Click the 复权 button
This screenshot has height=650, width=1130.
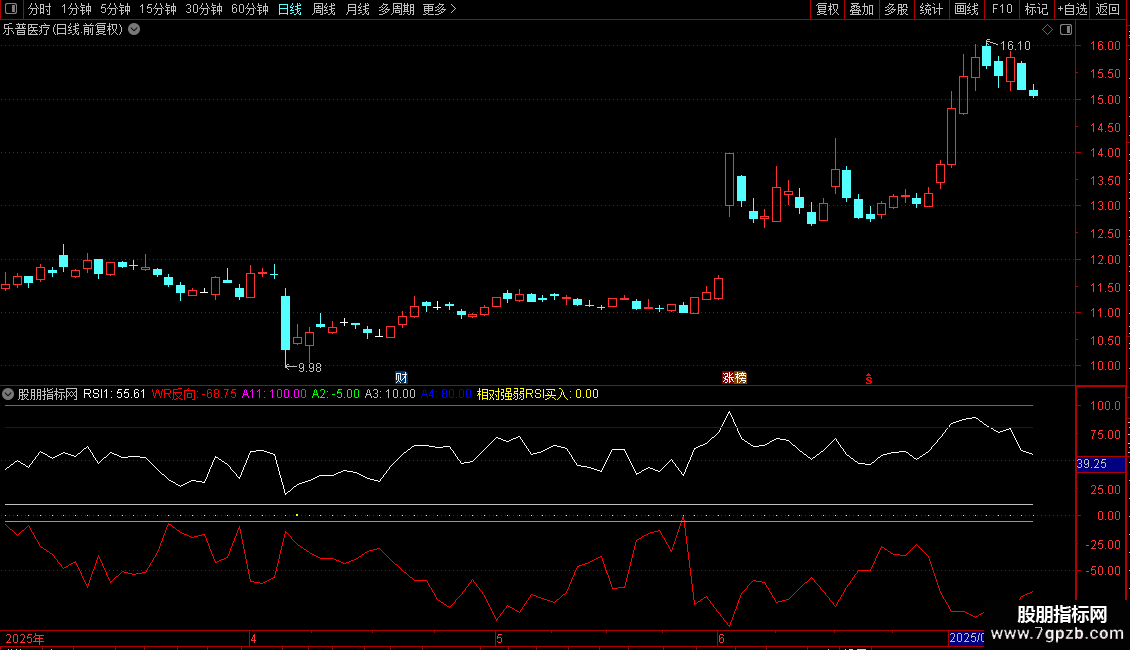tap(827, 9)
